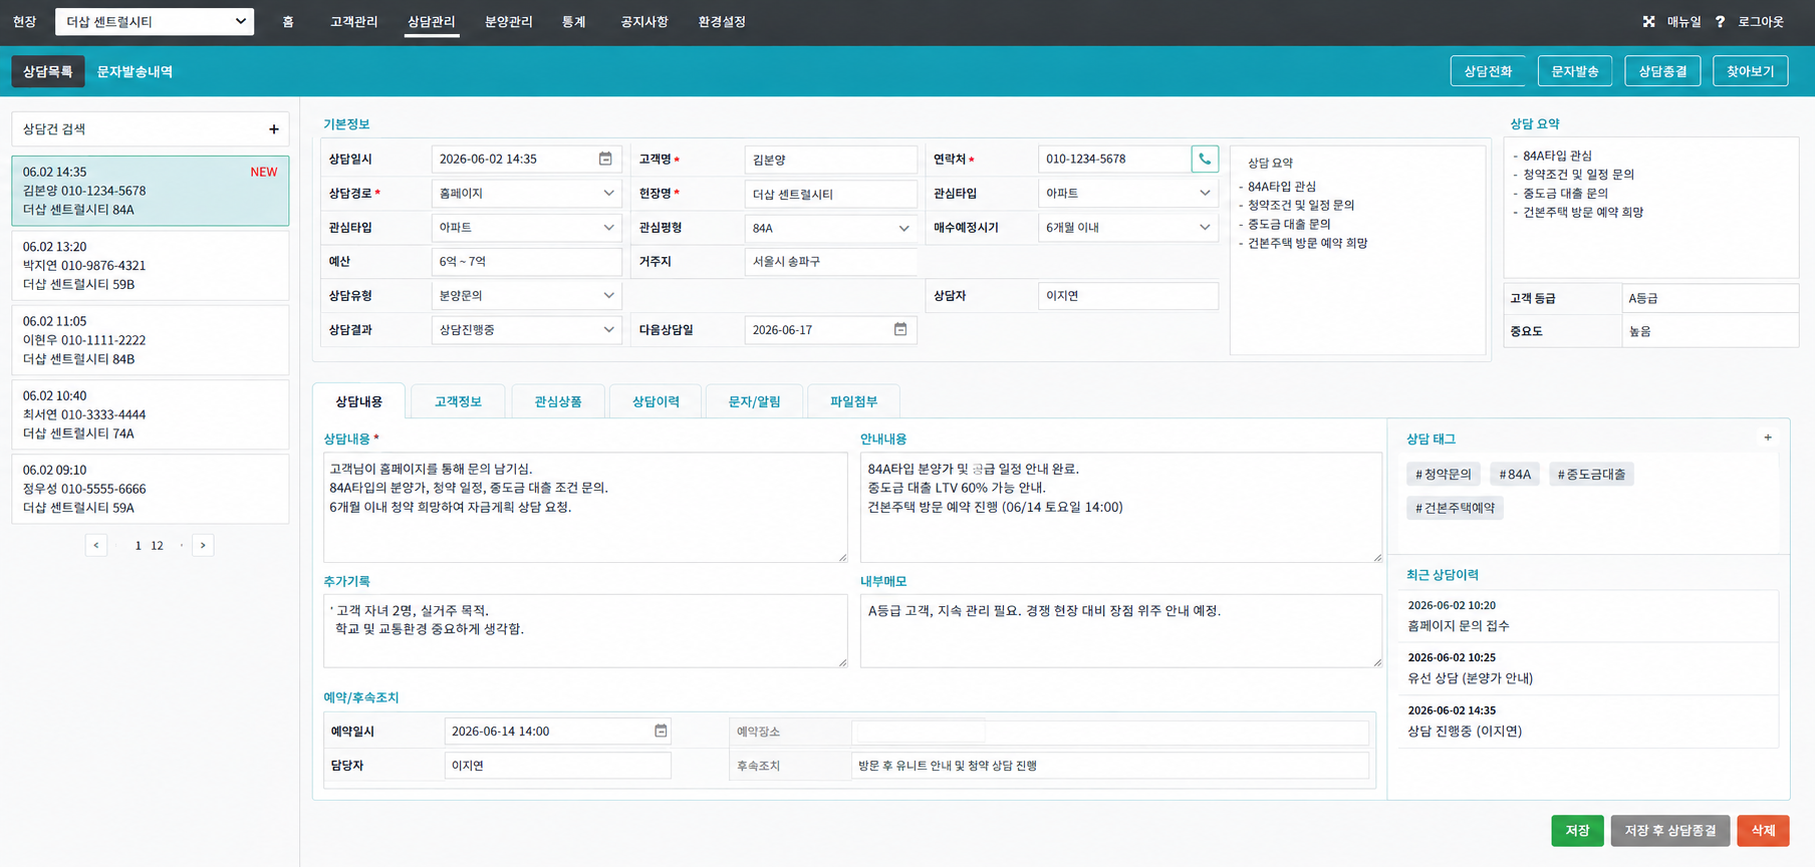Click the 찾아보기 button
Viewport: 1815px width, 867px height.
click(x=1750, y=71)
